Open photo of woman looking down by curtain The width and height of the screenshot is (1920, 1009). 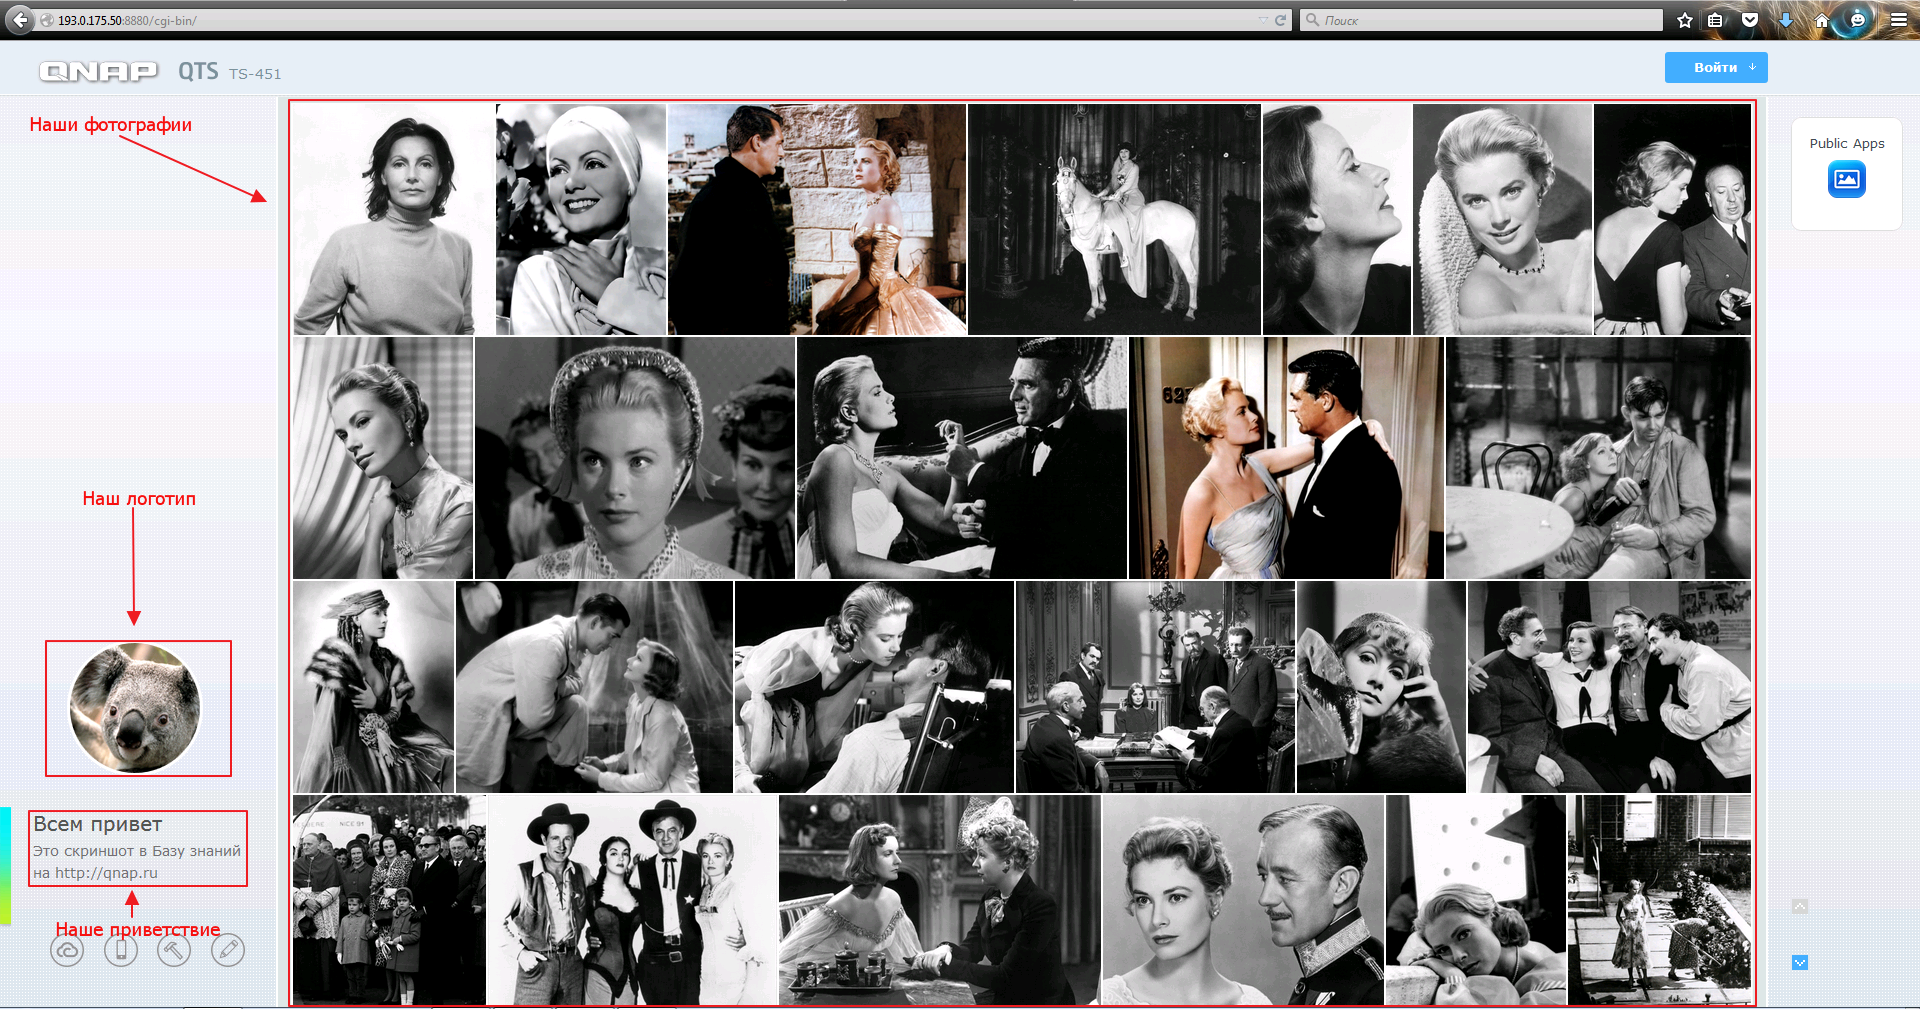click(x=383, y=458)
